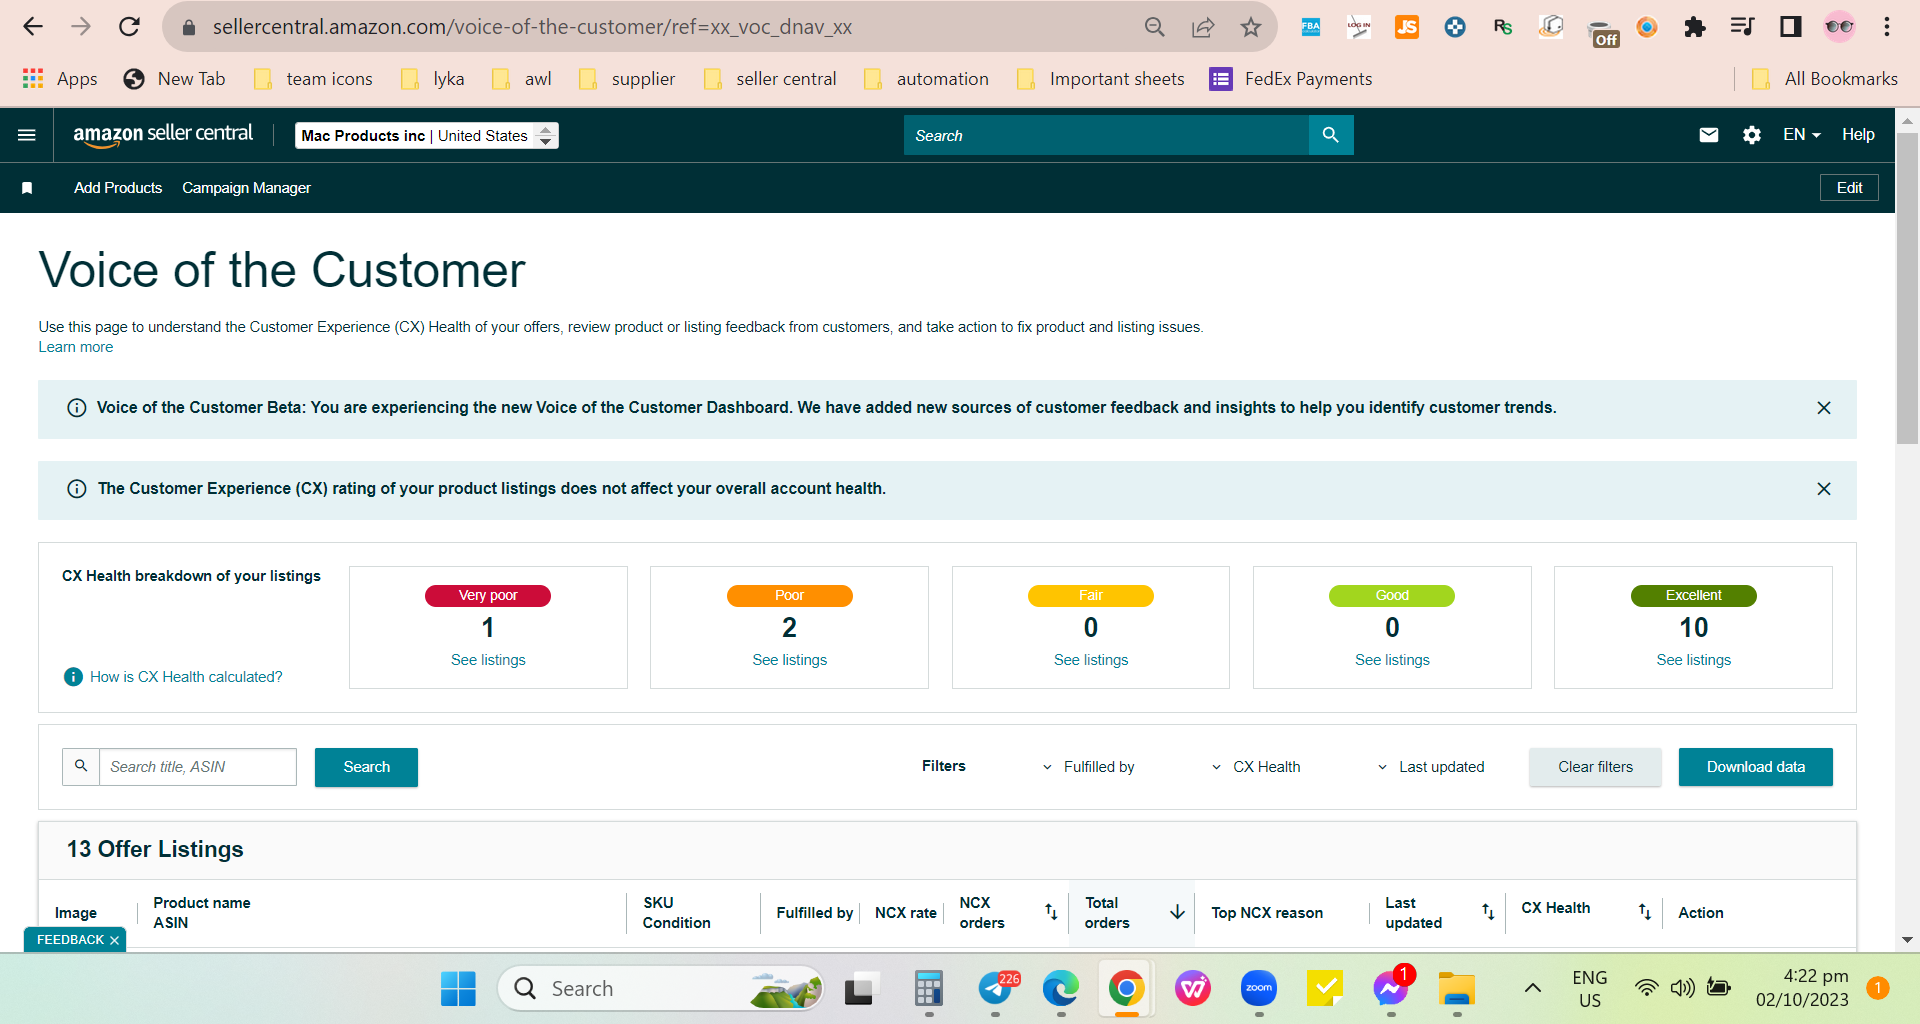Bookmark this page with the star icon
Viewport: 1920px width, 1024px height.
1251,27
